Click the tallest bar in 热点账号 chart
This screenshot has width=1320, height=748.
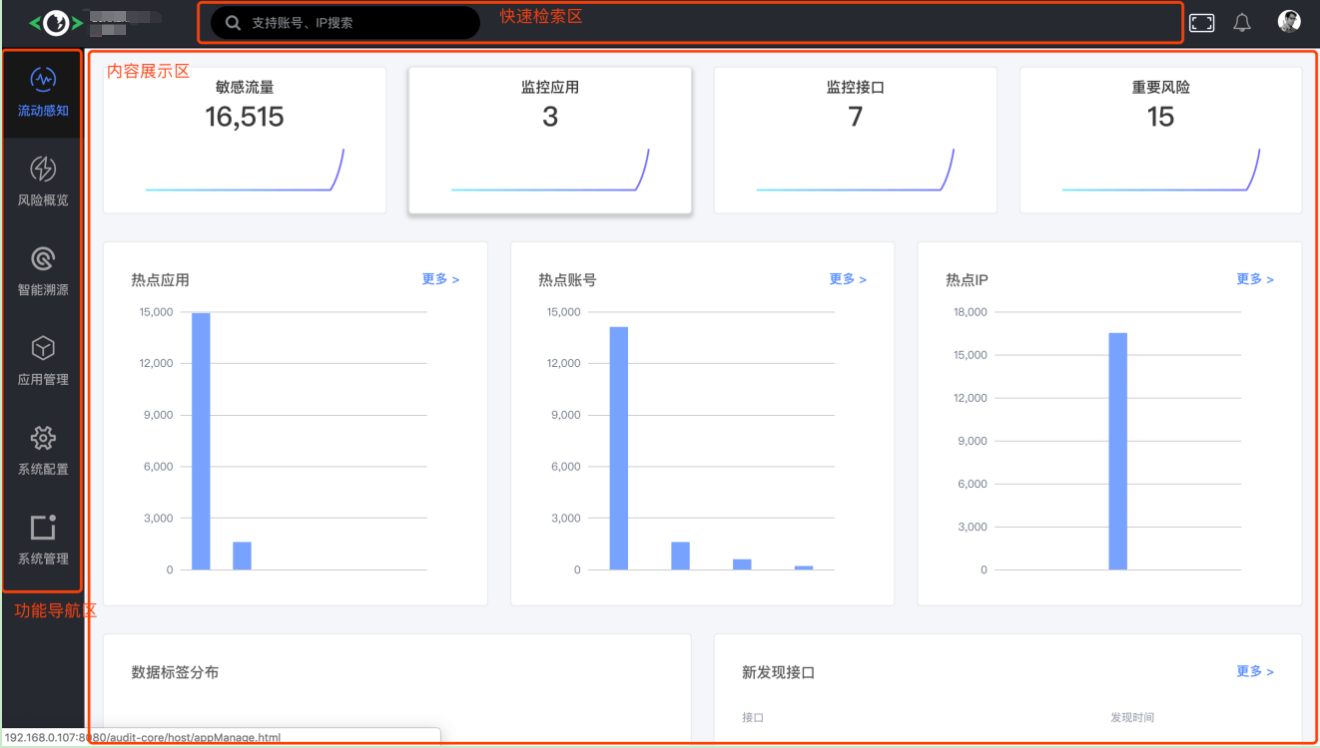[x=619, y=448]
